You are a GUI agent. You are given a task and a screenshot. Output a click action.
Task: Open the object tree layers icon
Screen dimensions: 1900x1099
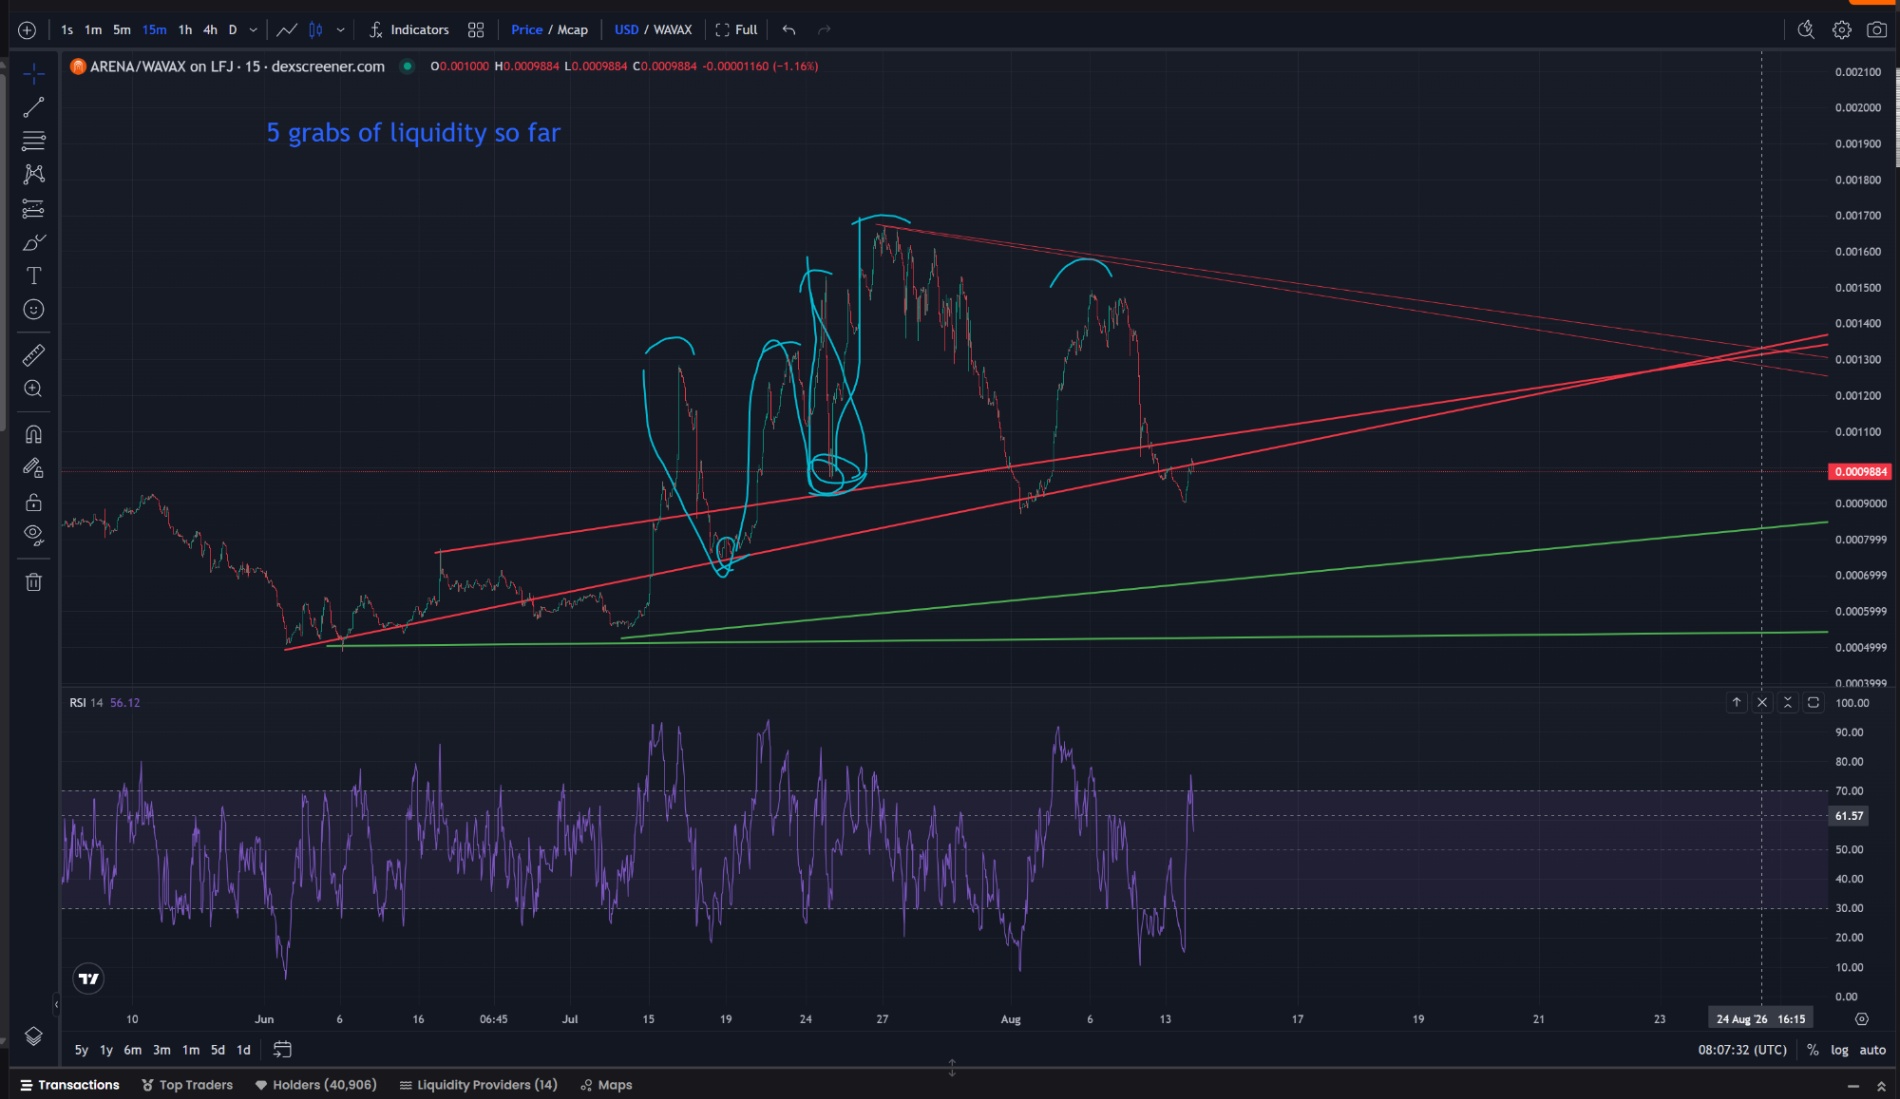click(33, 1036)
